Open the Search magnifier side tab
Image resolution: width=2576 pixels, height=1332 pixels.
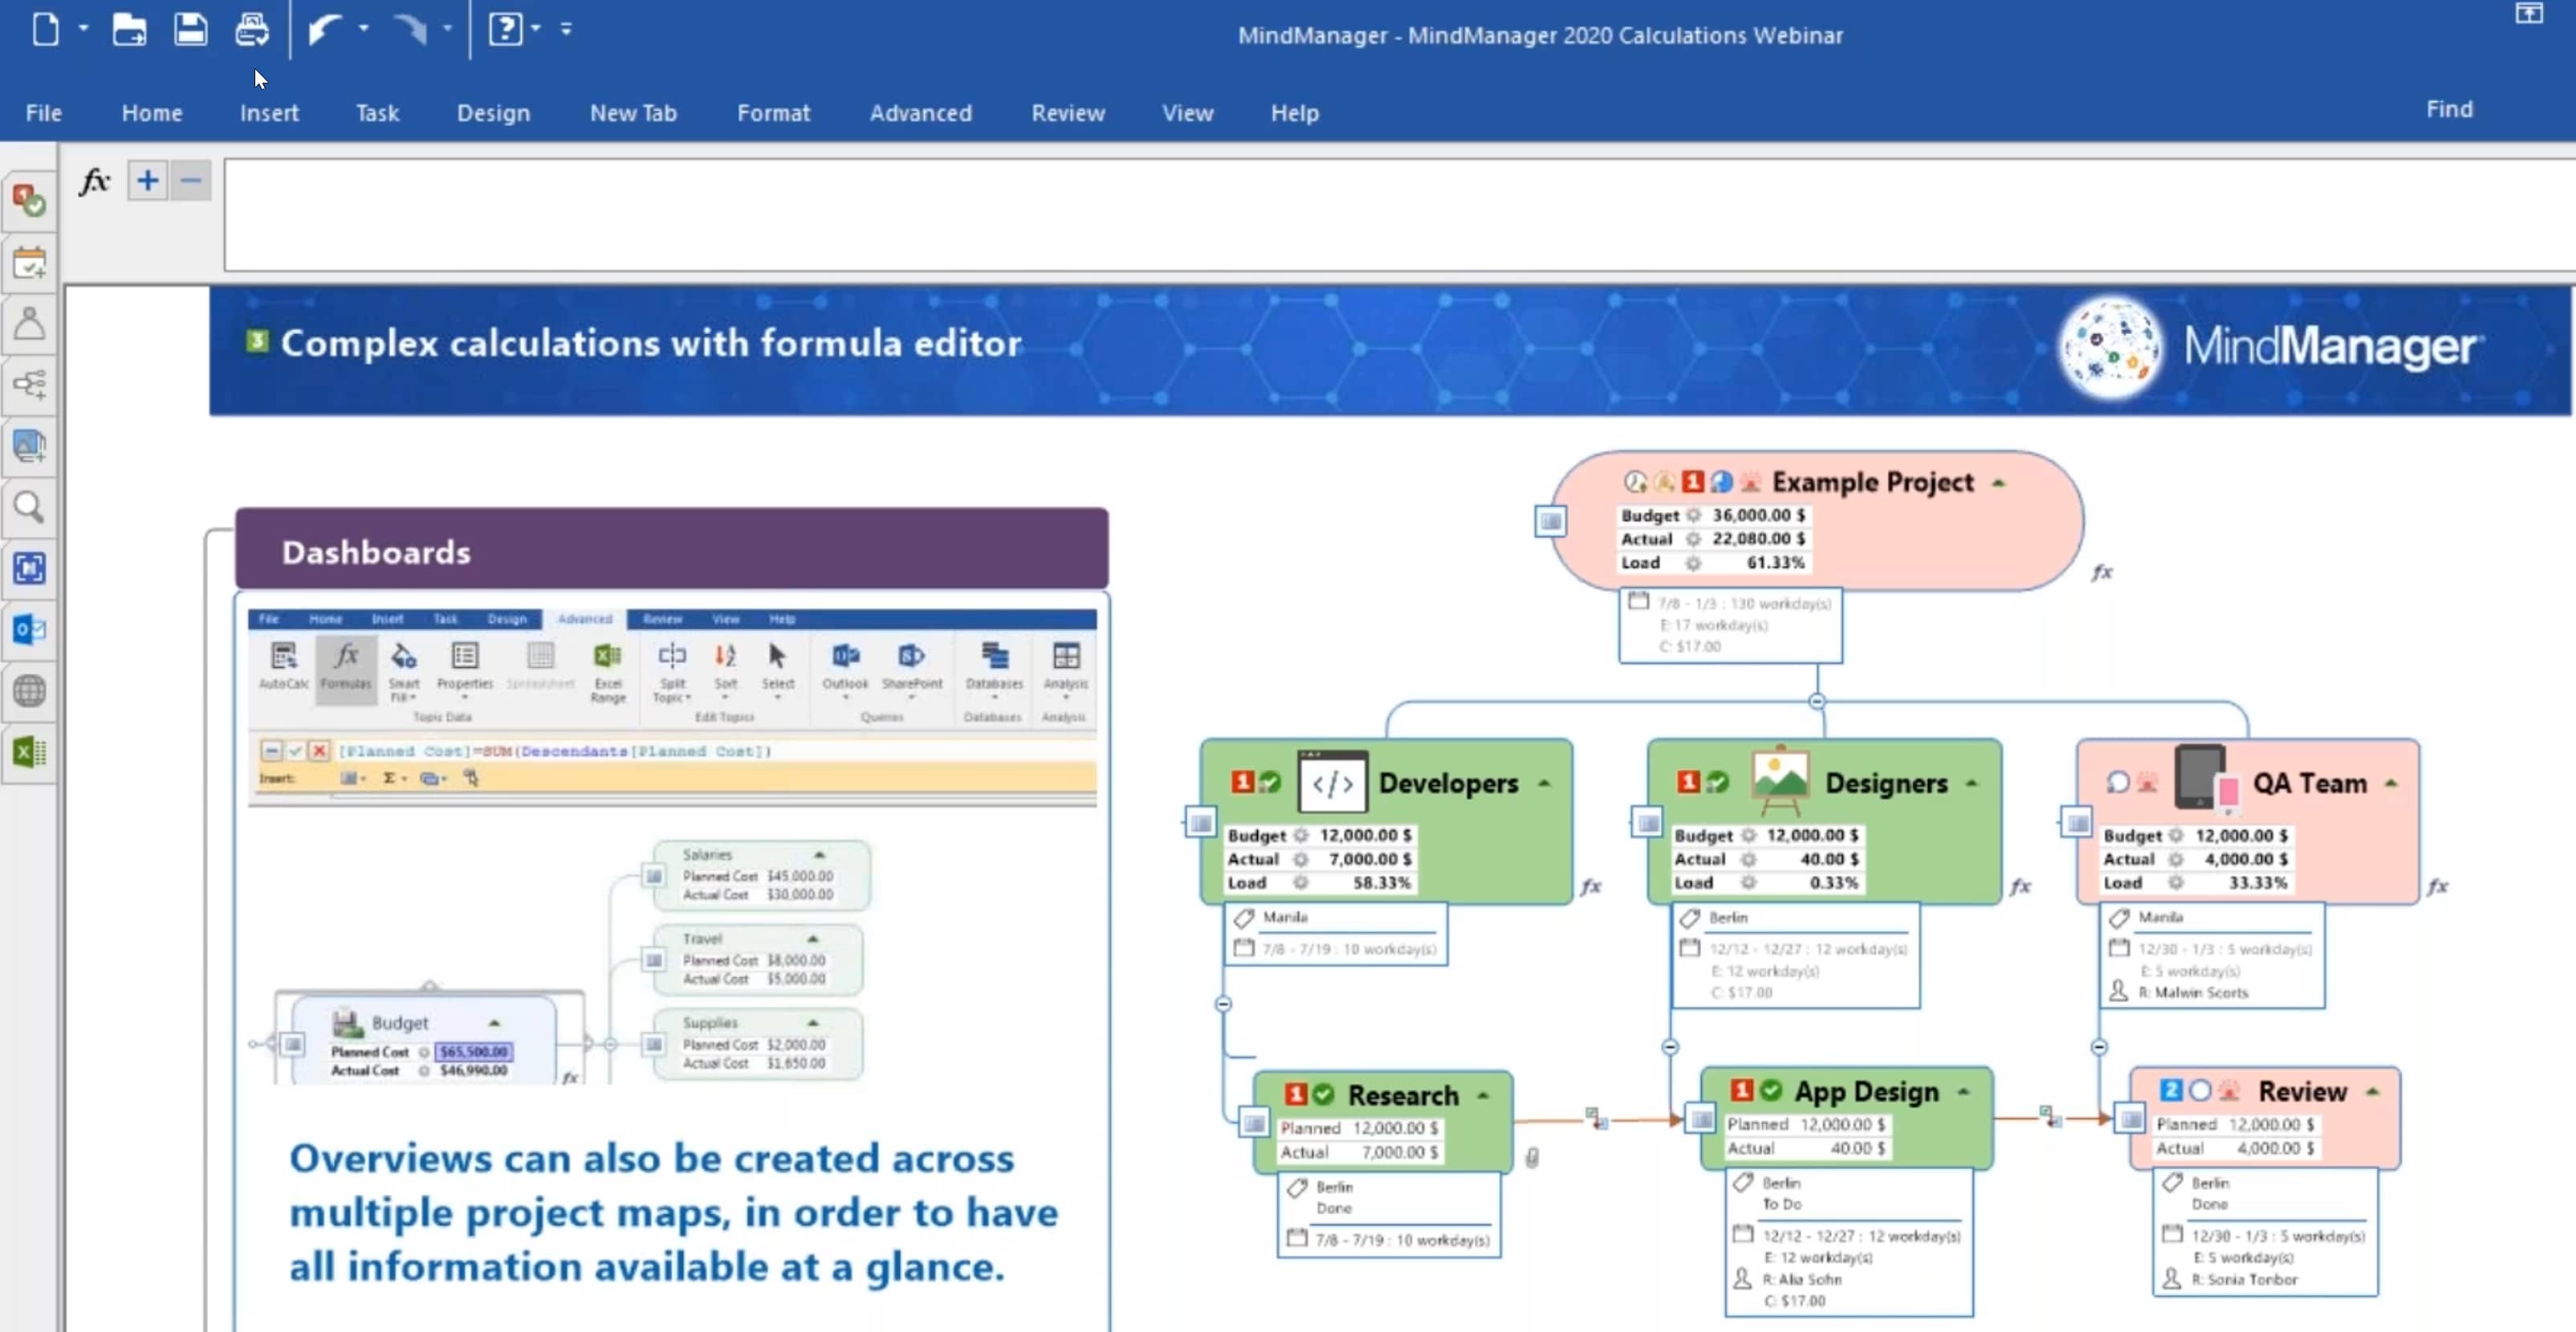tap(29, 508)
